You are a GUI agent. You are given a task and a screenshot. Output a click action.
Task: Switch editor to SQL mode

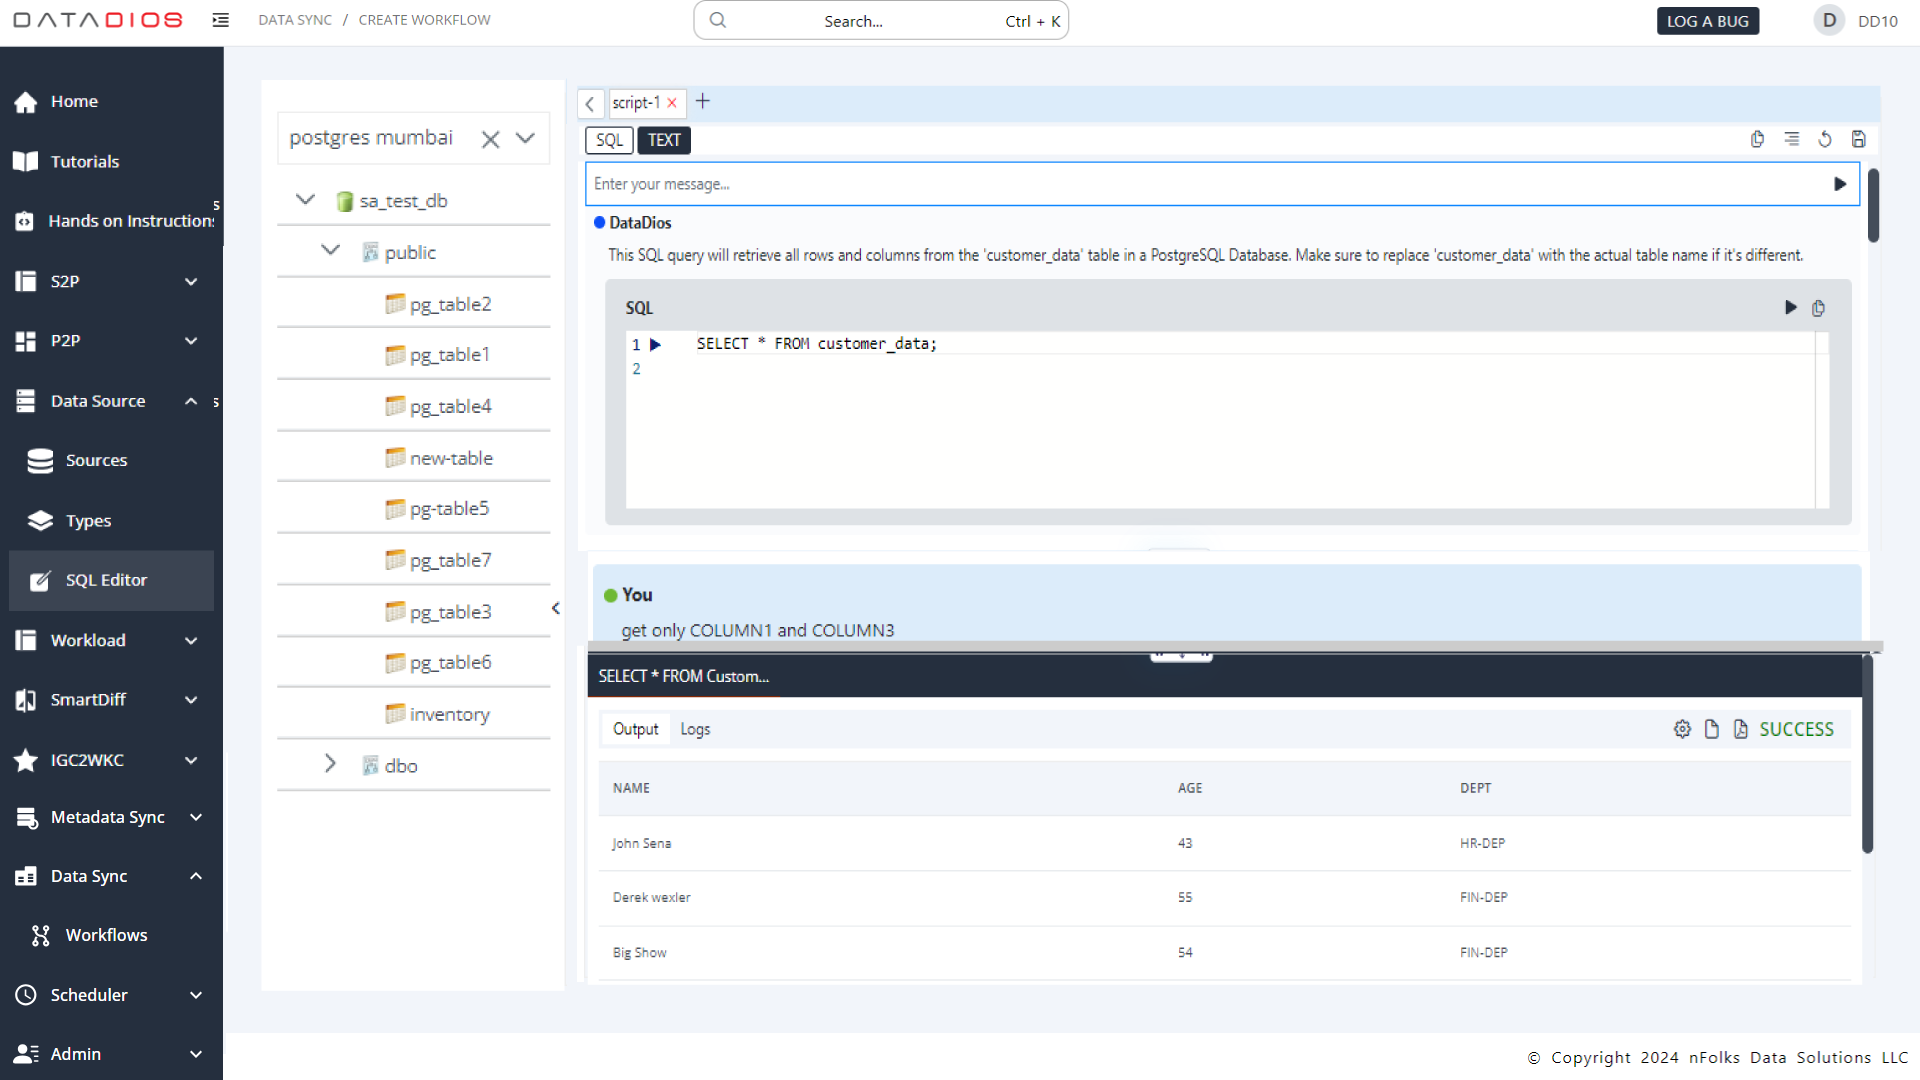pos(609,140)
